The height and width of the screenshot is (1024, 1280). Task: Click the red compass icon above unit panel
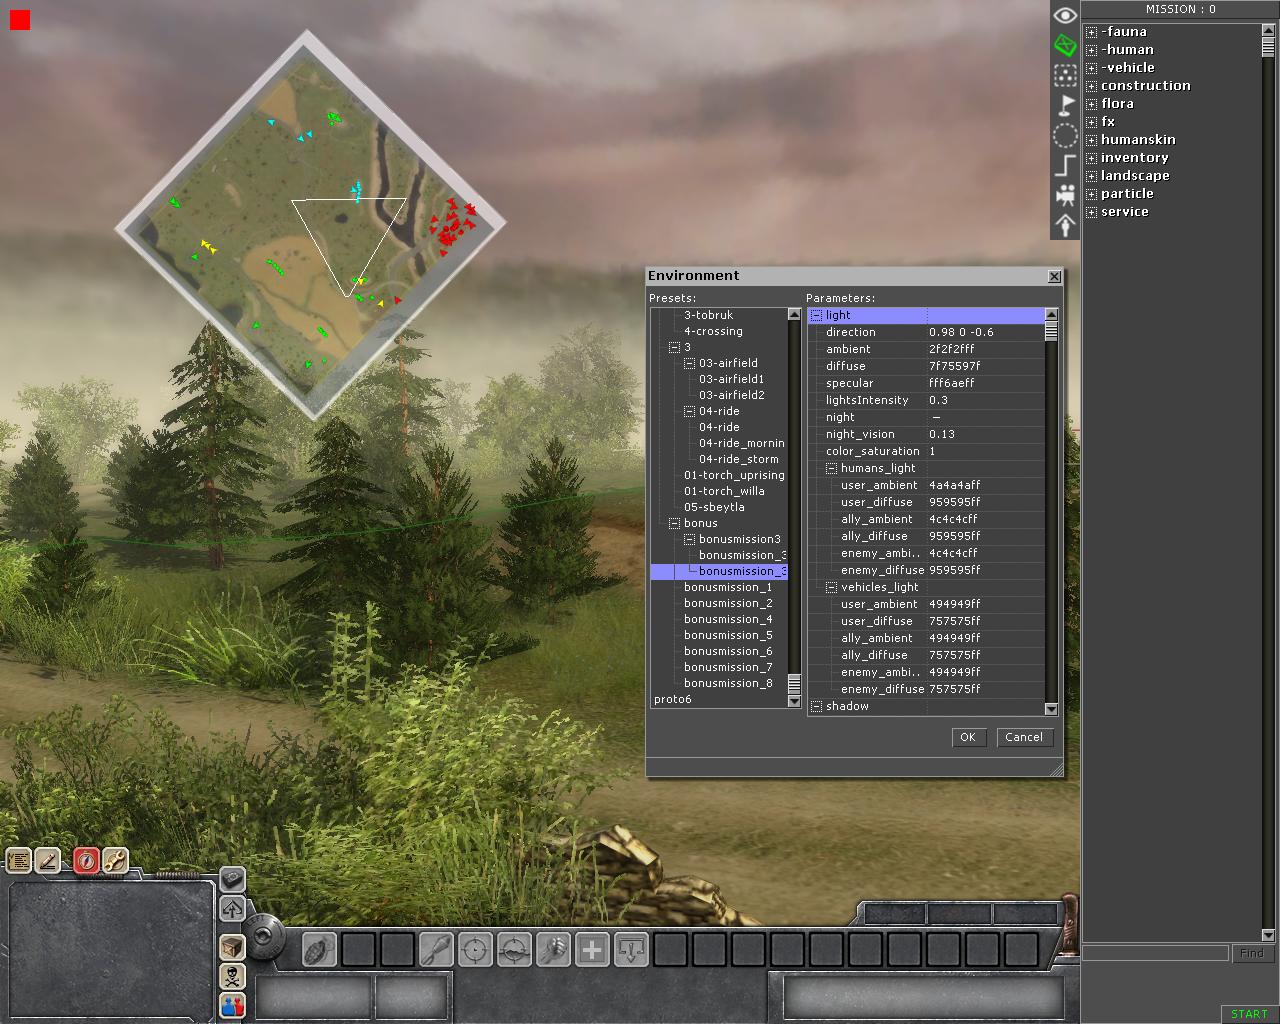click(x=86, y=860)
